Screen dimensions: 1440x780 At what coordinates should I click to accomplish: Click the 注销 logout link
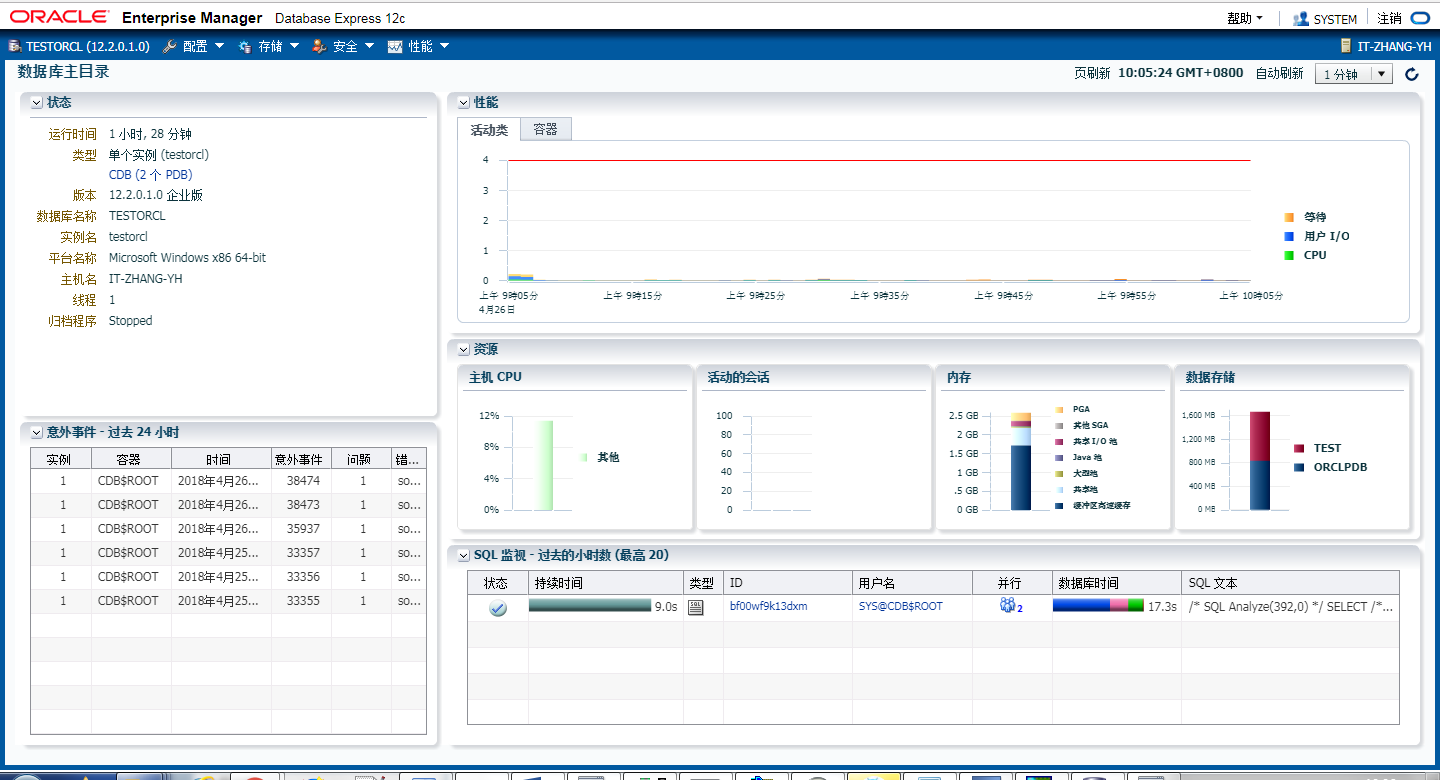click(1389, 18)
